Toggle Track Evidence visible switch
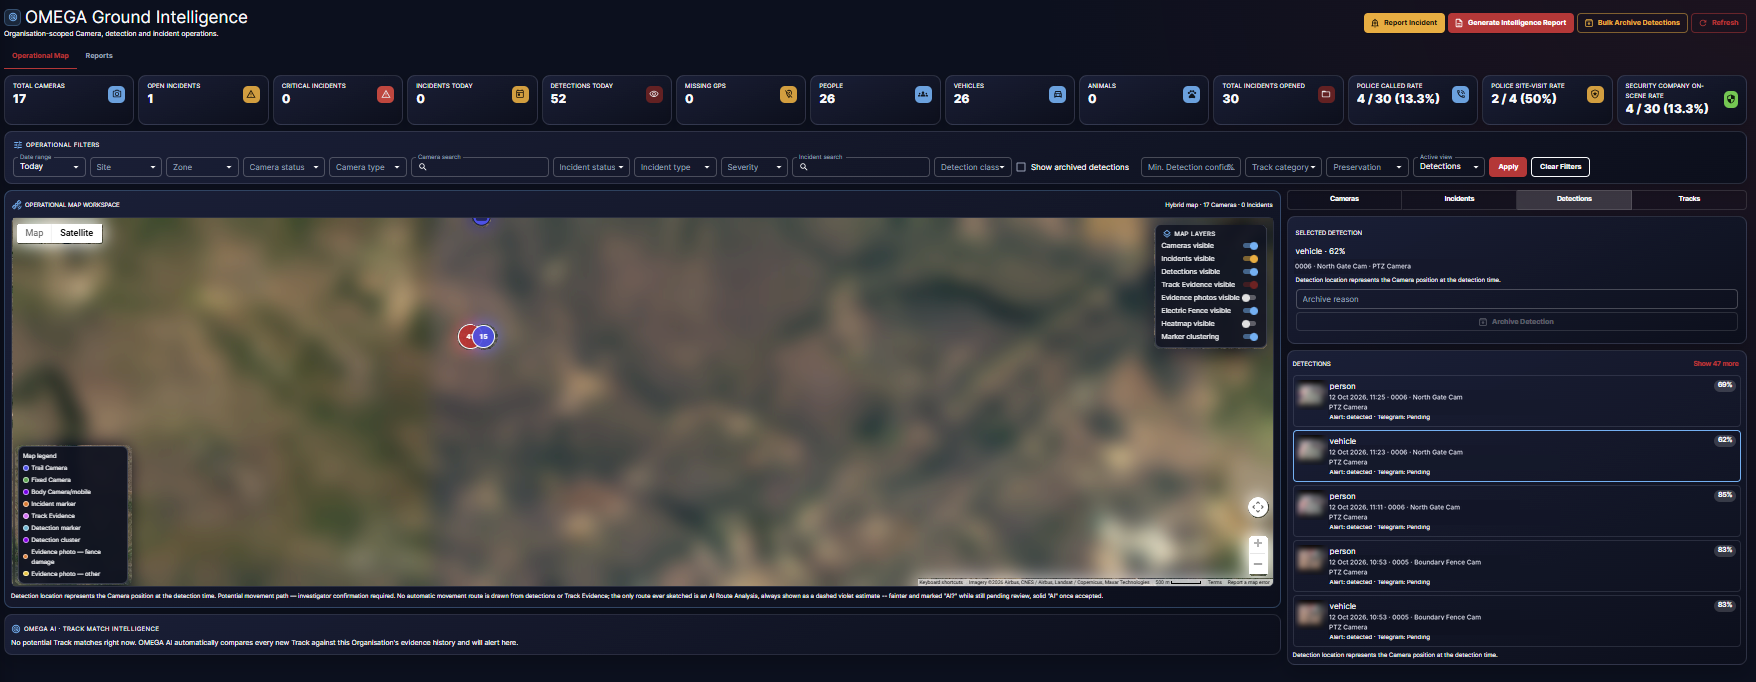1756x682 pixels. click(x=1250, y=285)
